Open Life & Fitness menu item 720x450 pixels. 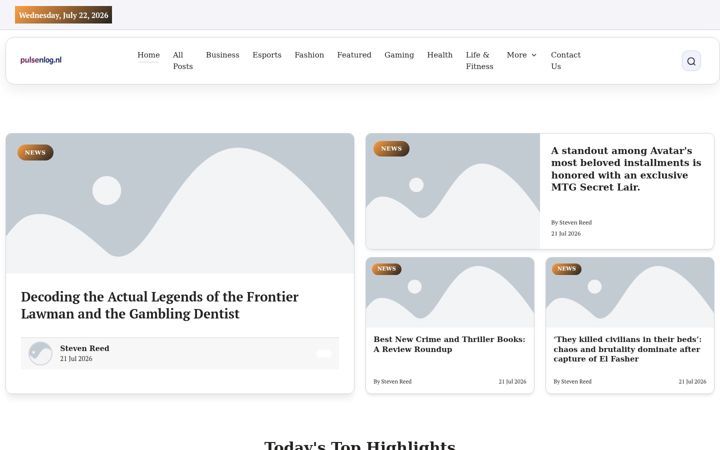[479, 61]
